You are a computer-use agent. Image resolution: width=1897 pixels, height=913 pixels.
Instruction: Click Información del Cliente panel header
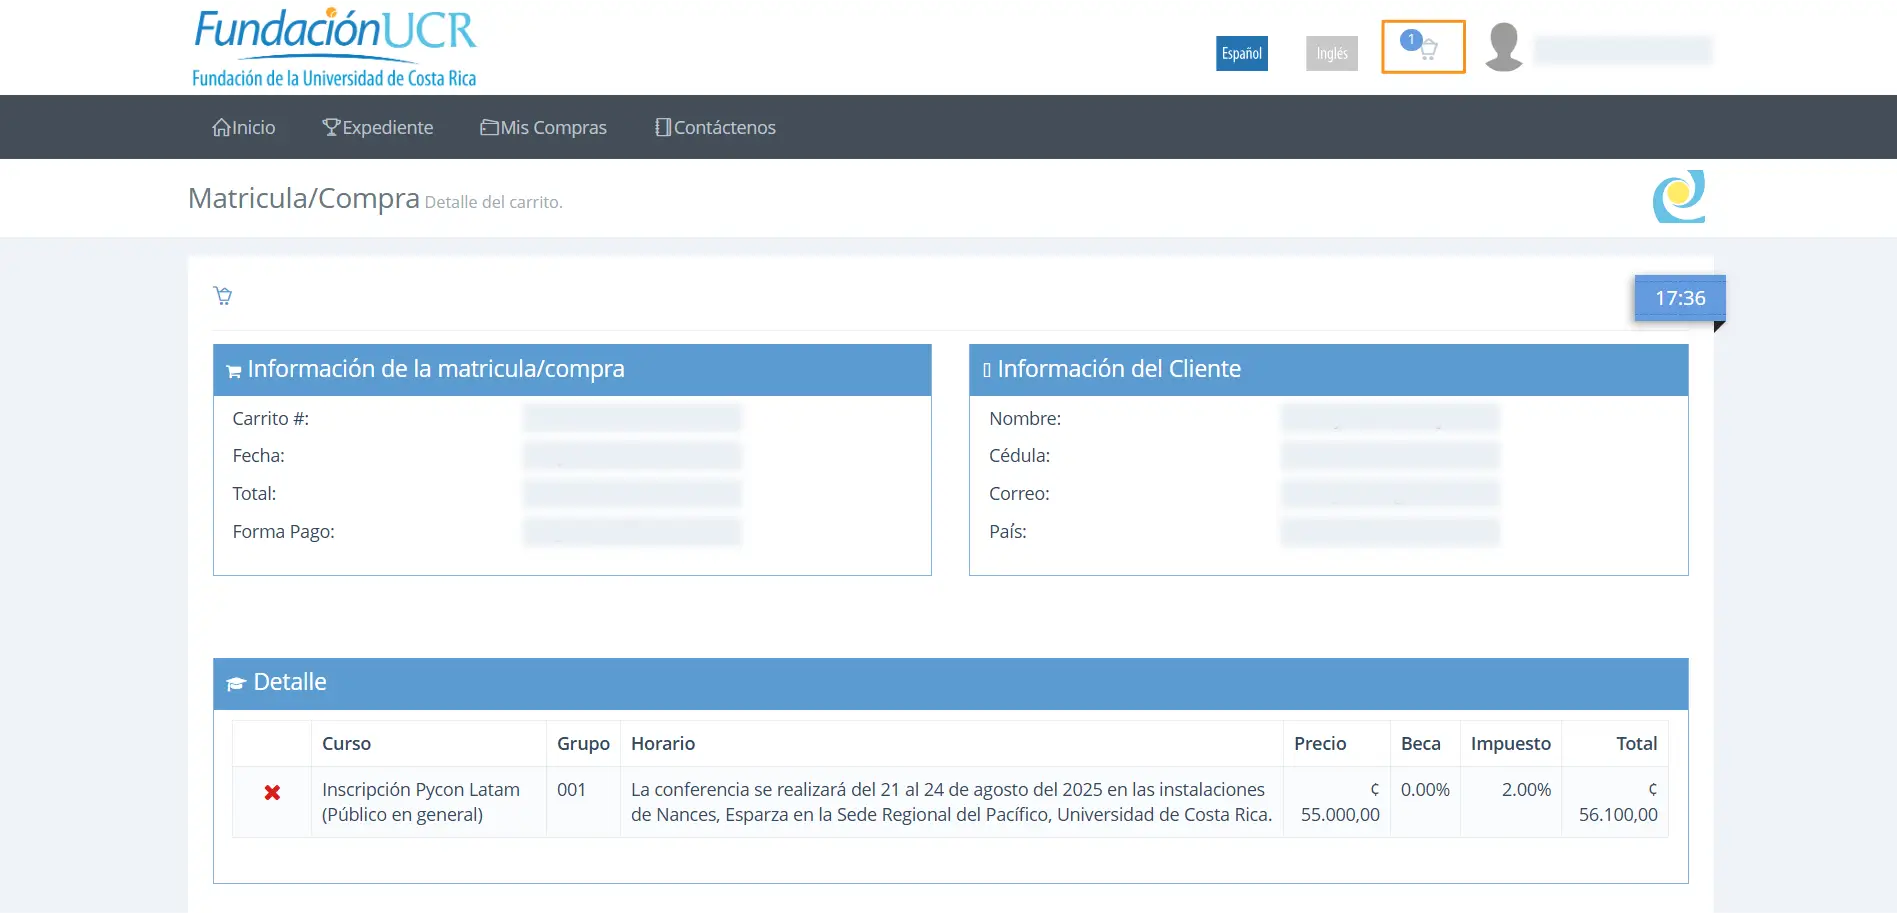click(x=1329, y=370)
